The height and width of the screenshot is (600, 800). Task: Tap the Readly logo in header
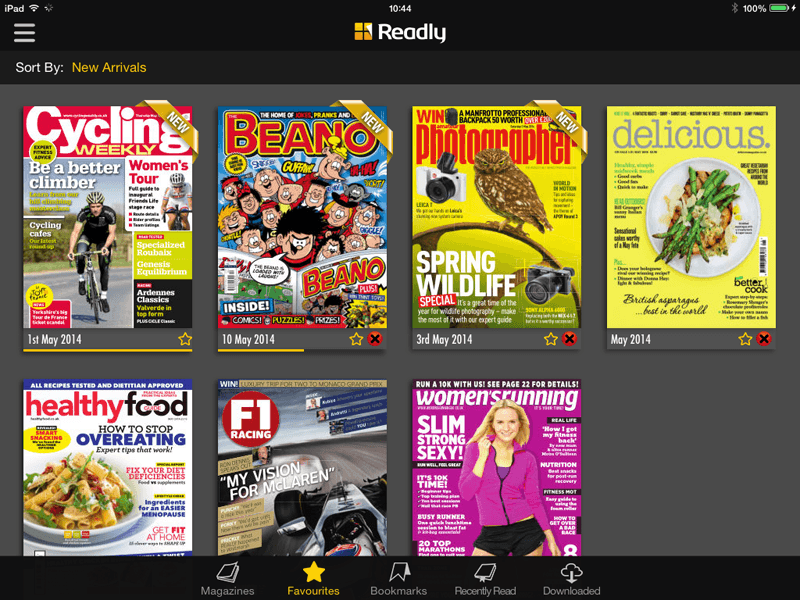(400, 32)
